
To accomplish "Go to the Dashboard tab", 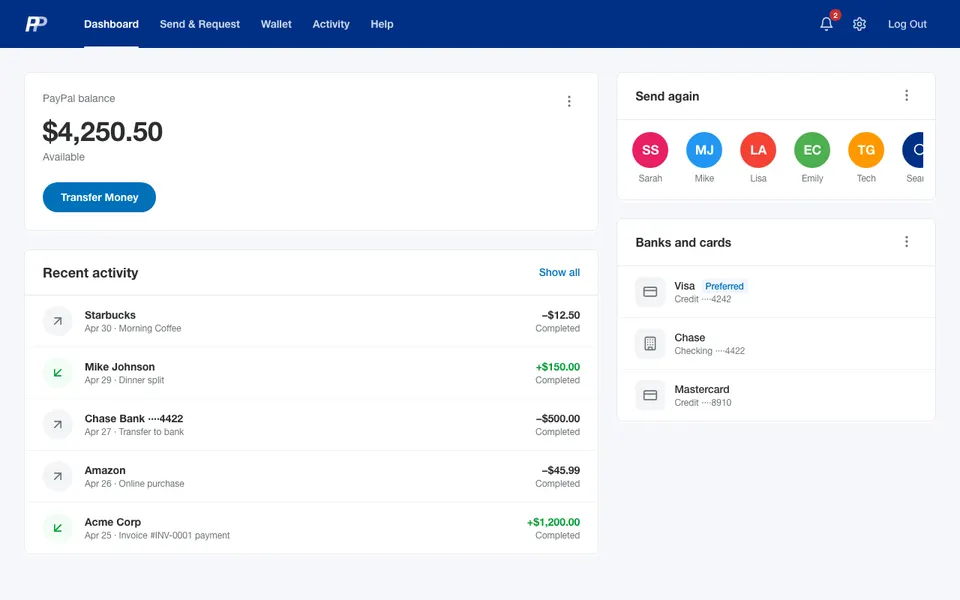I will tap(111, 24).
